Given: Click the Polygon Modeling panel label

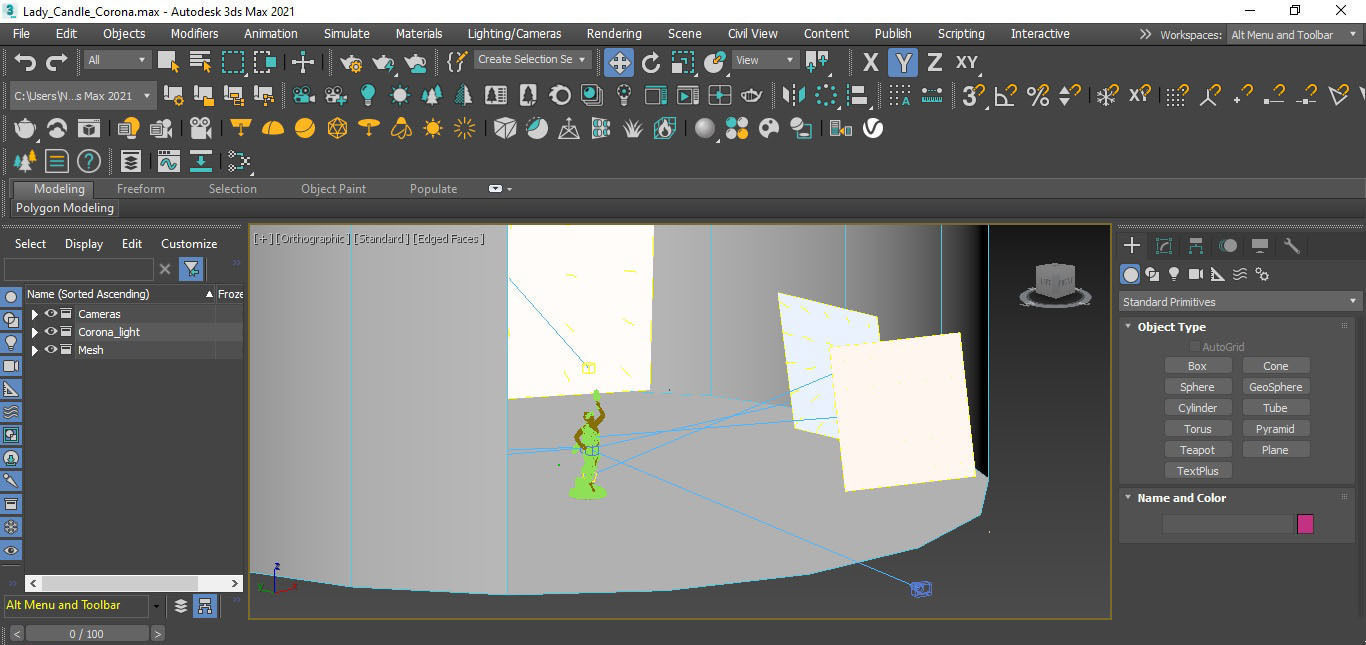Looking at the screenshot, I should coord(64,208).
